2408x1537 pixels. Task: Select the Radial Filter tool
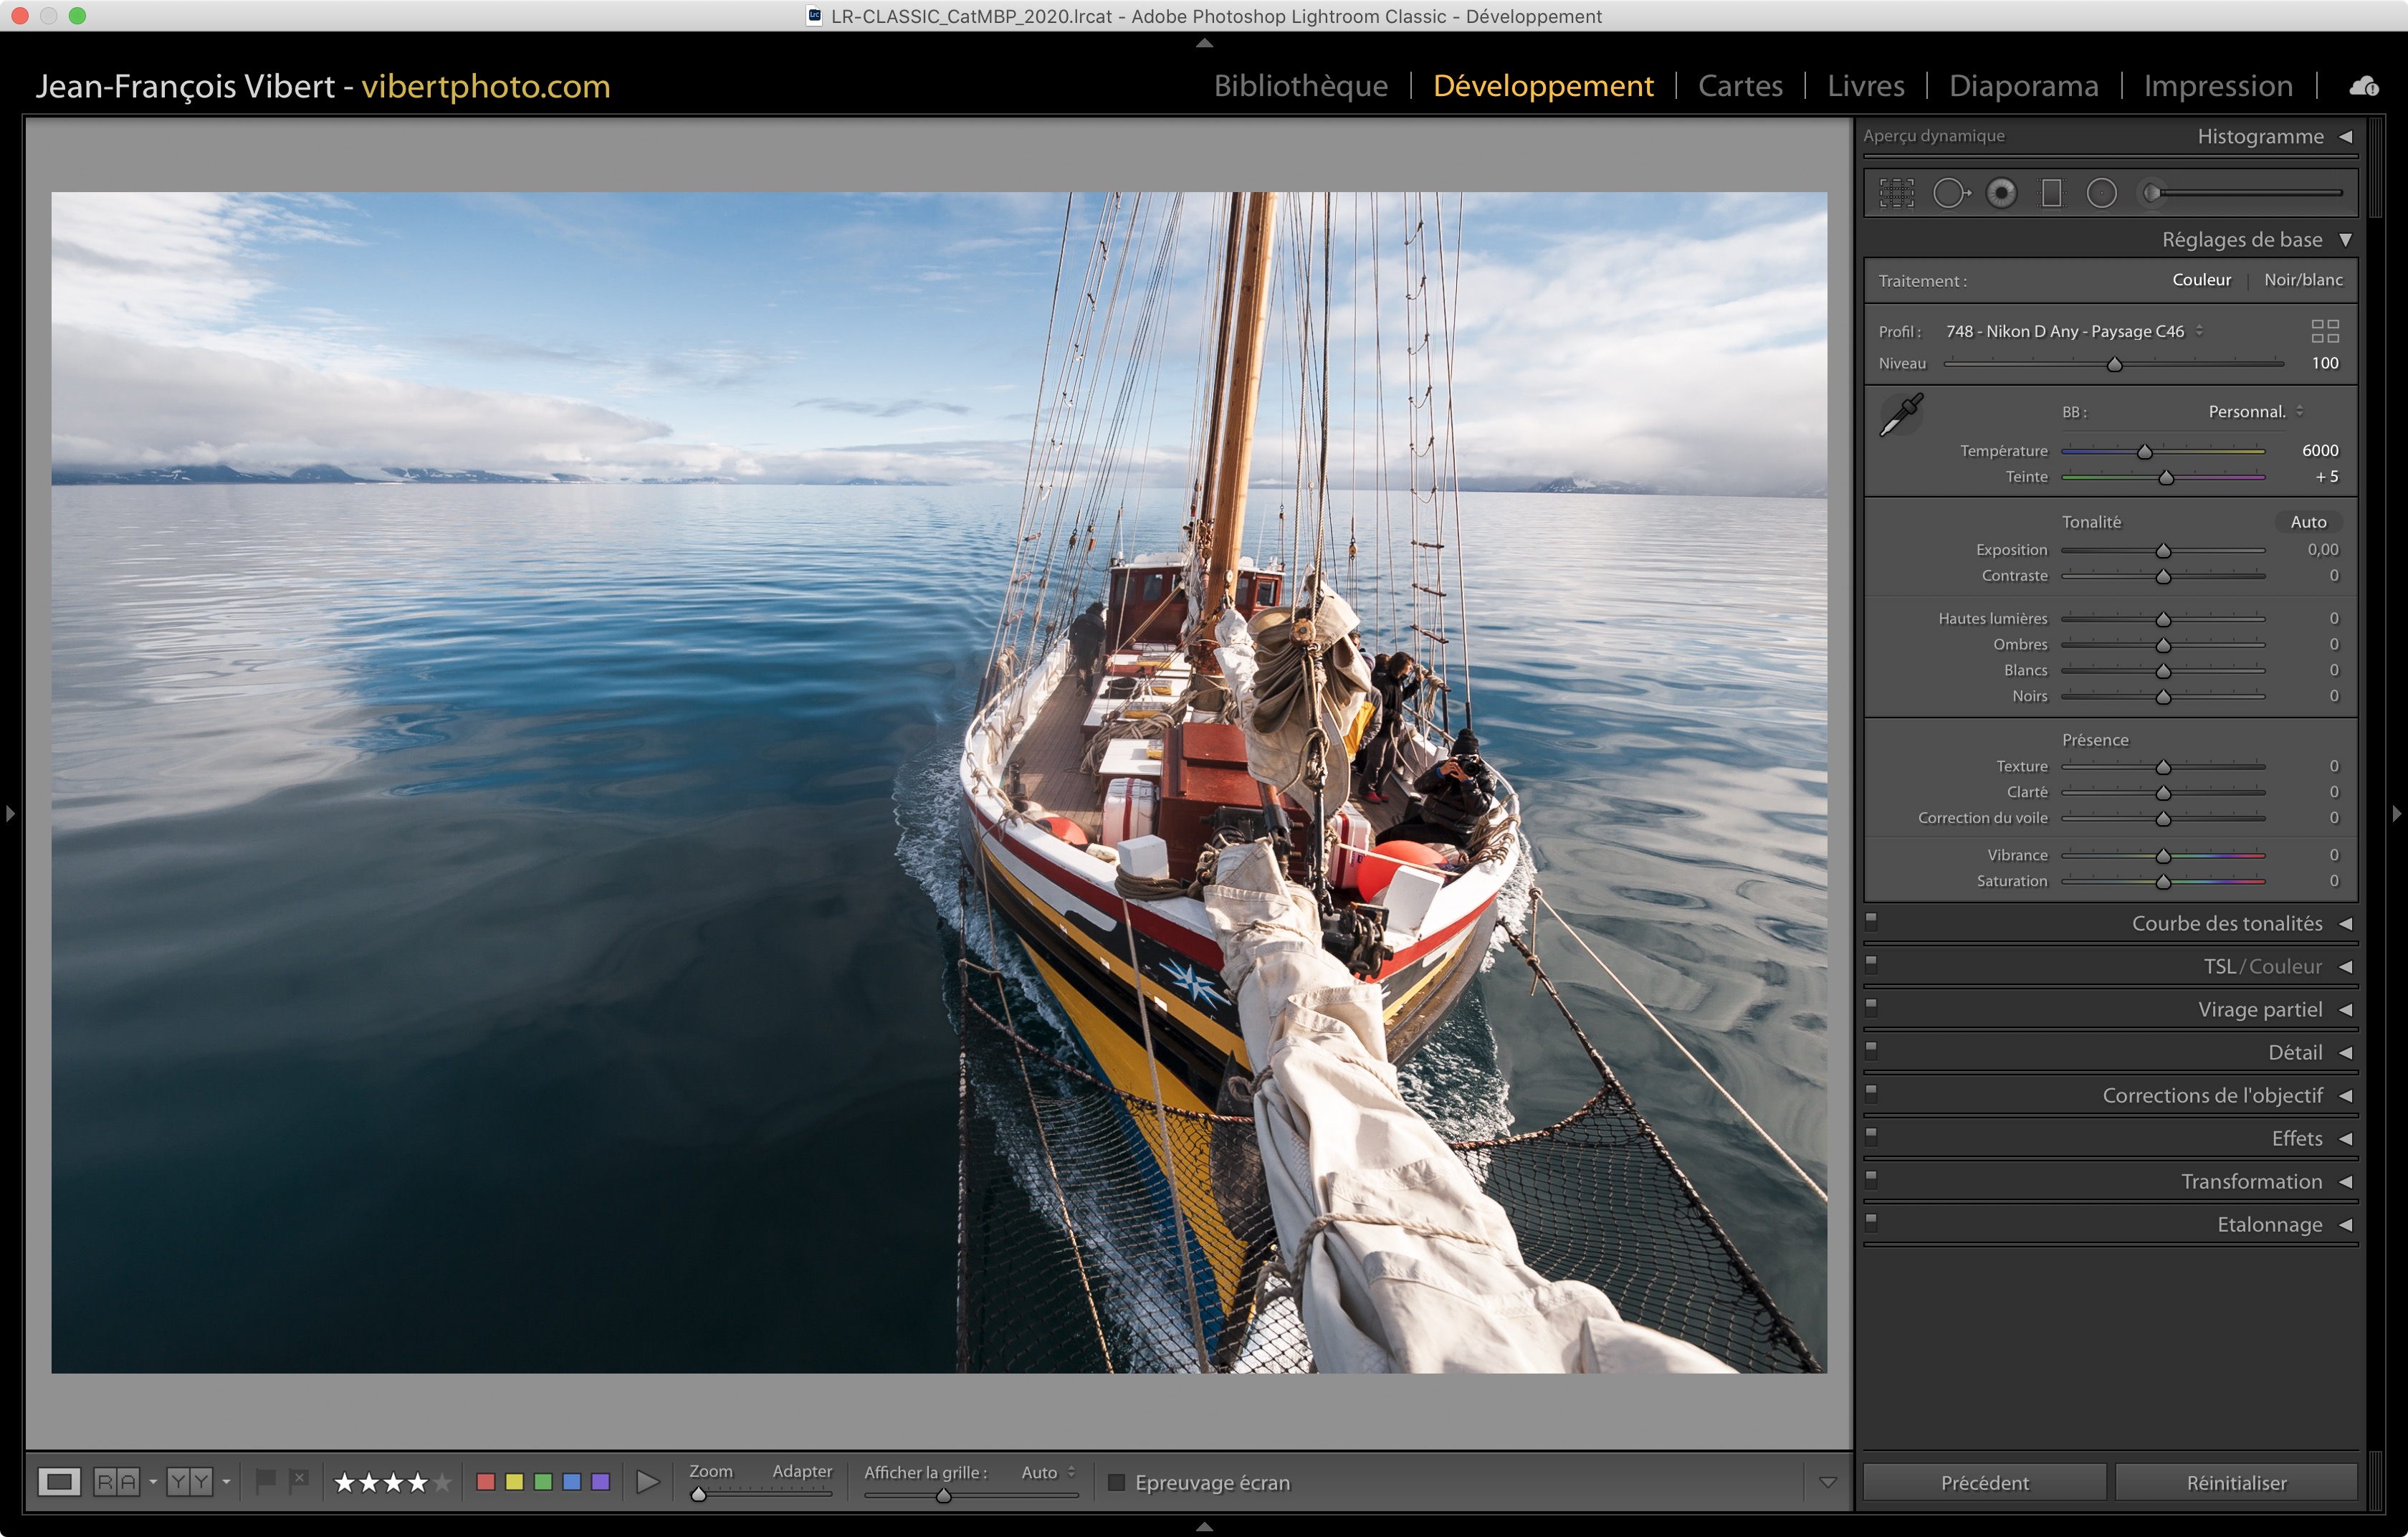coord(2101,193)
